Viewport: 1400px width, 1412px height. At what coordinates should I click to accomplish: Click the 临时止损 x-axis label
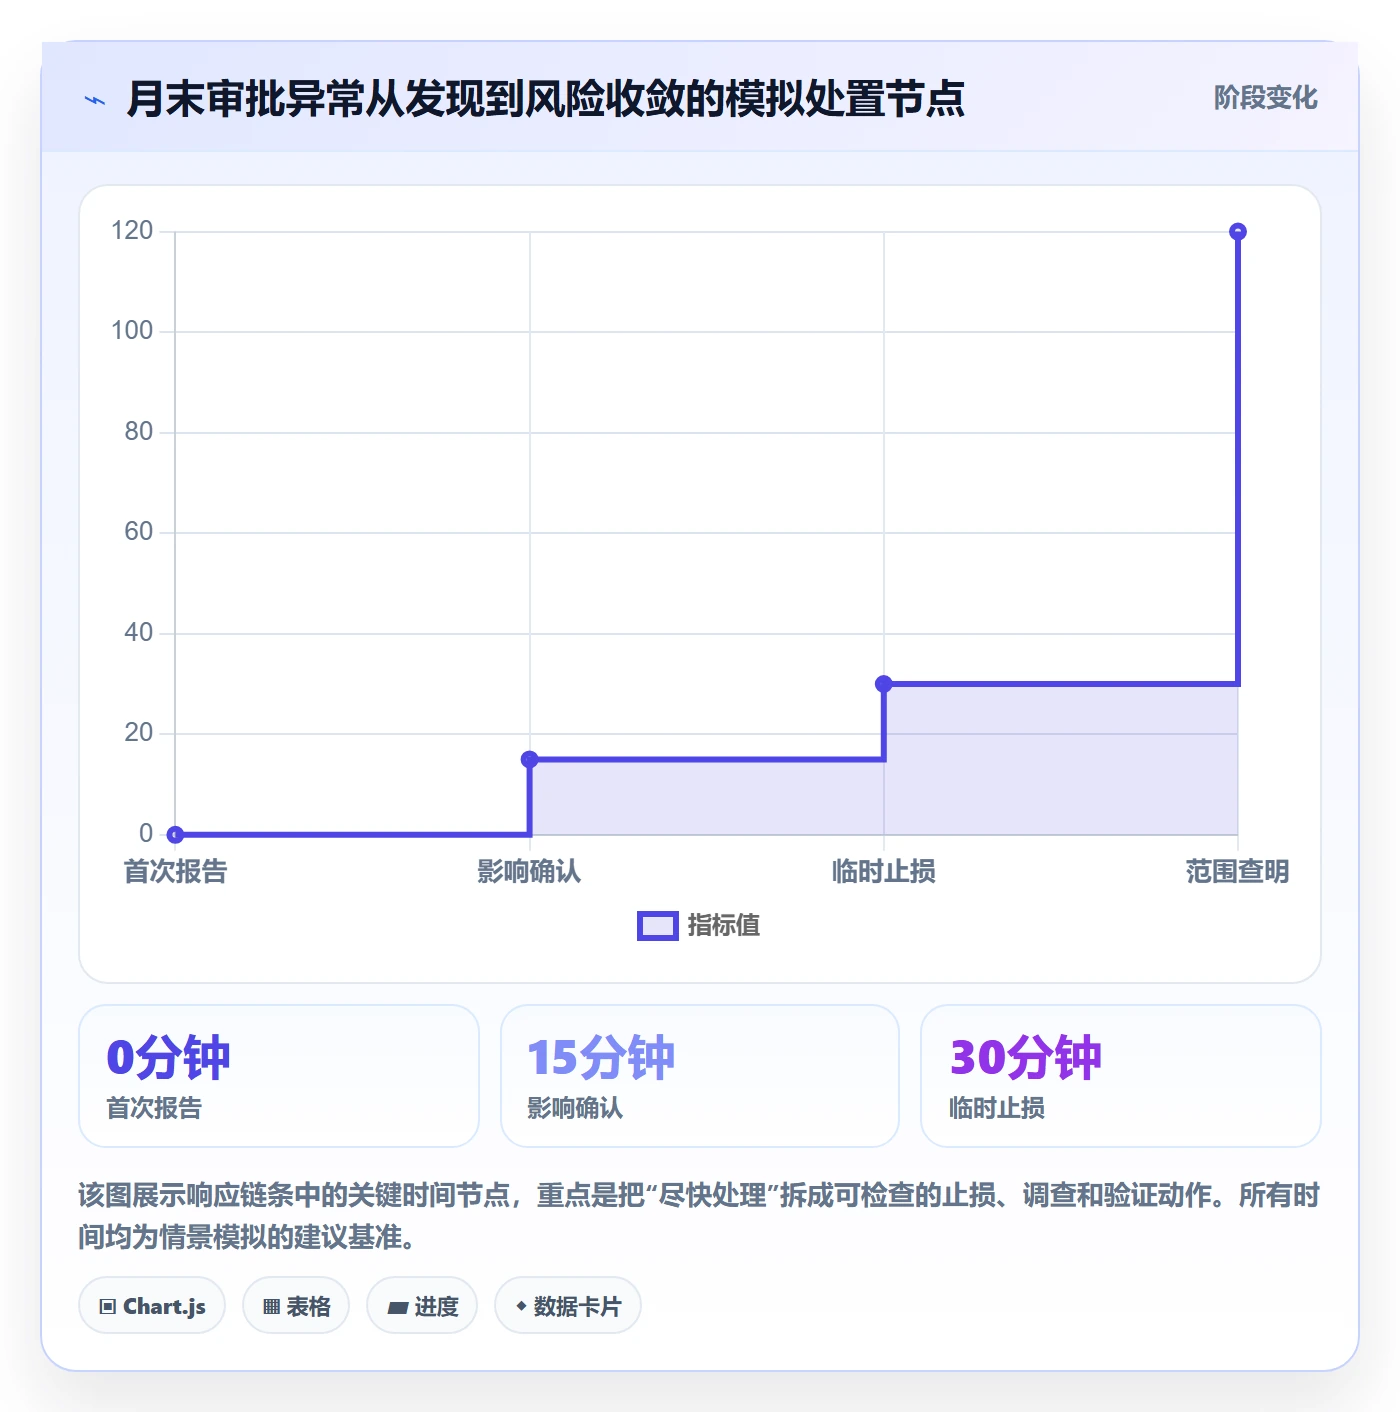tap(884, 872)
